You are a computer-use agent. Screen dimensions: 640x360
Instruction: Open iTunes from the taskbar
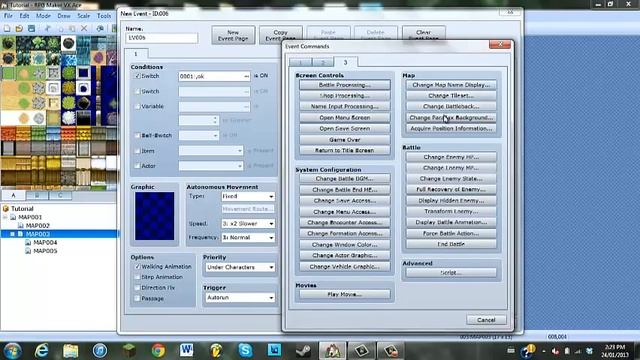(100, 350)
